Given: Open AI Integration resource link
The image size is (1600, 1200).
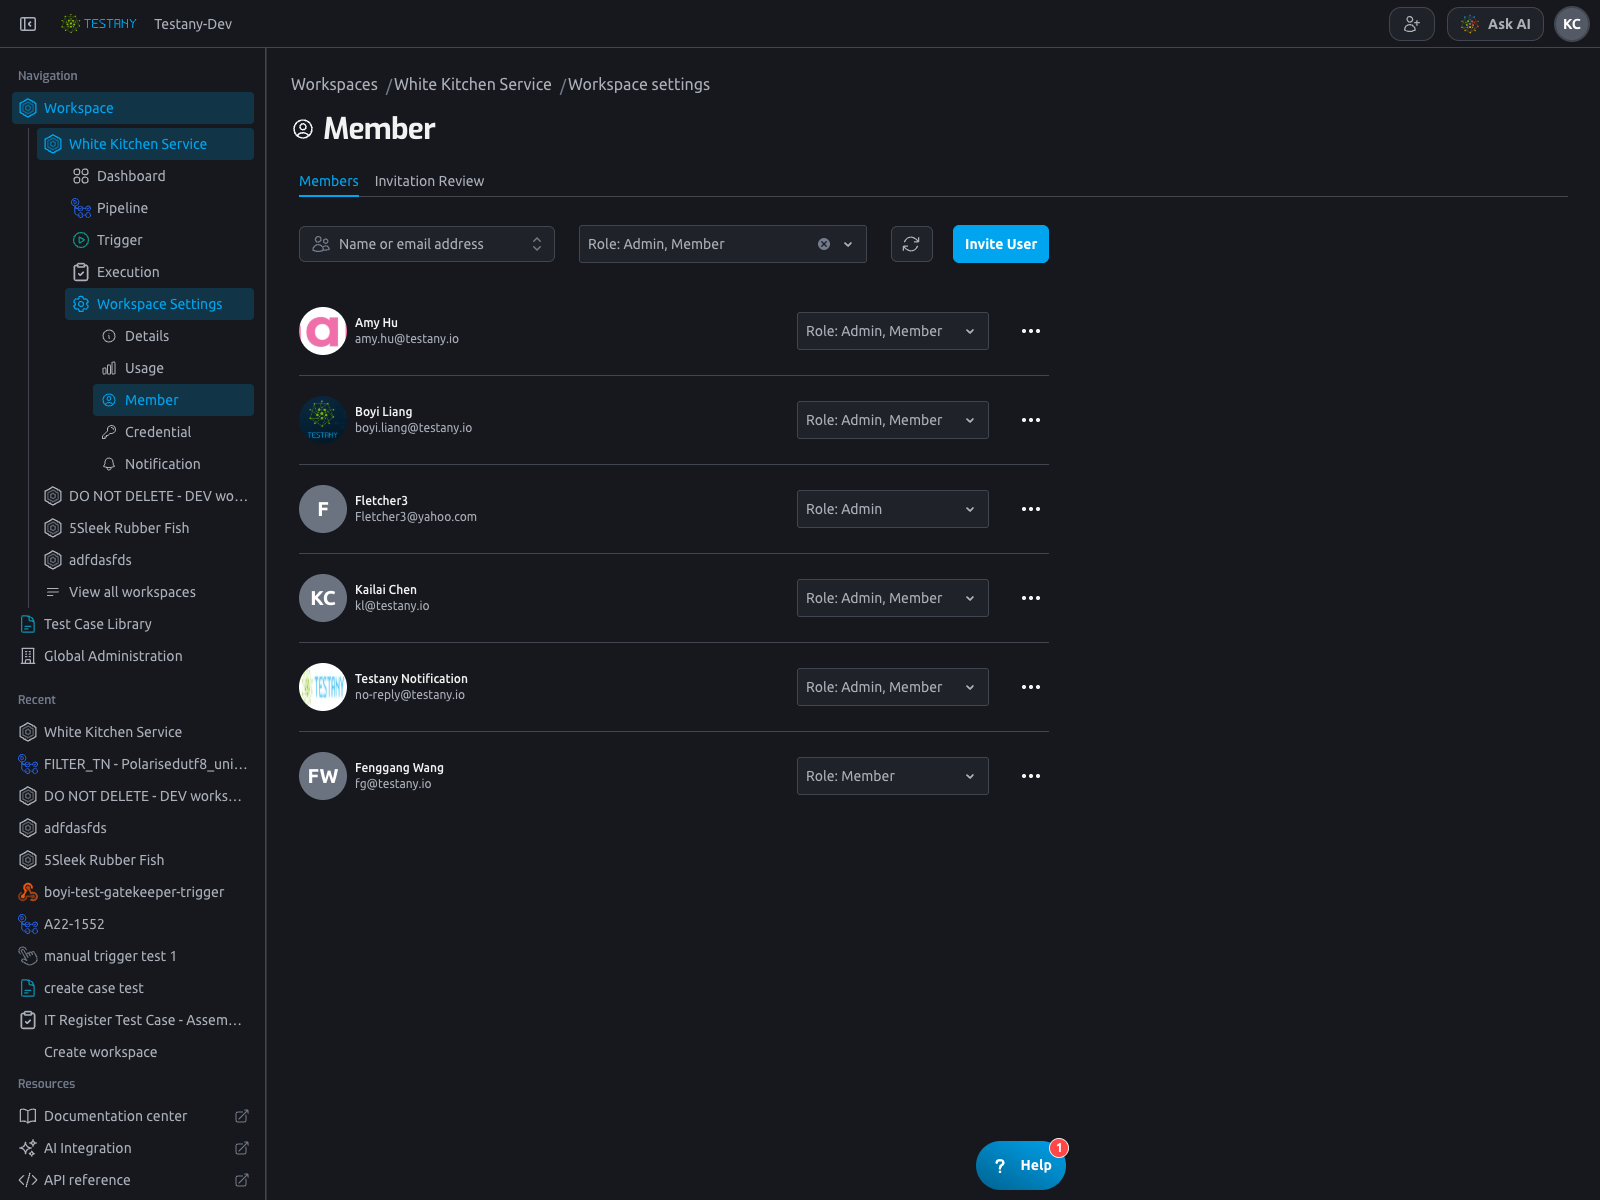Looking at the screenshot, I should (133, 1148).
